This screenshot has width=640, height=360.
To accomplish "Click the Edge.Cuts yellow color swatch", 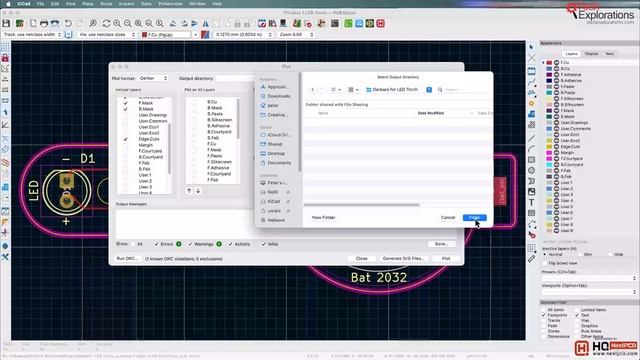I will pos(549,147).
